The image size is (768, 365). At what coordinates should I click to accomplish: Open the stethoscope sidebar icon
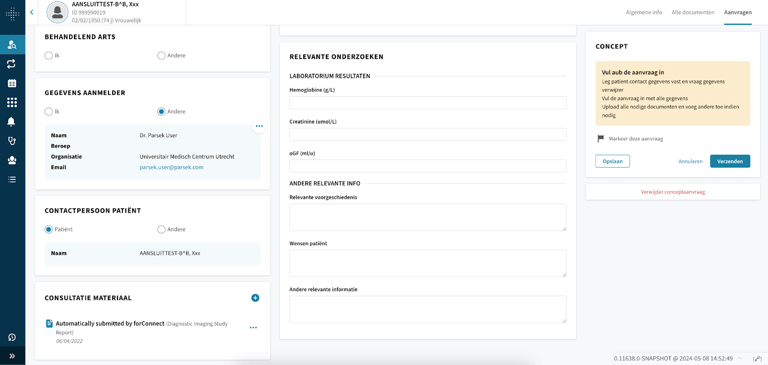(x=12, y=141)
